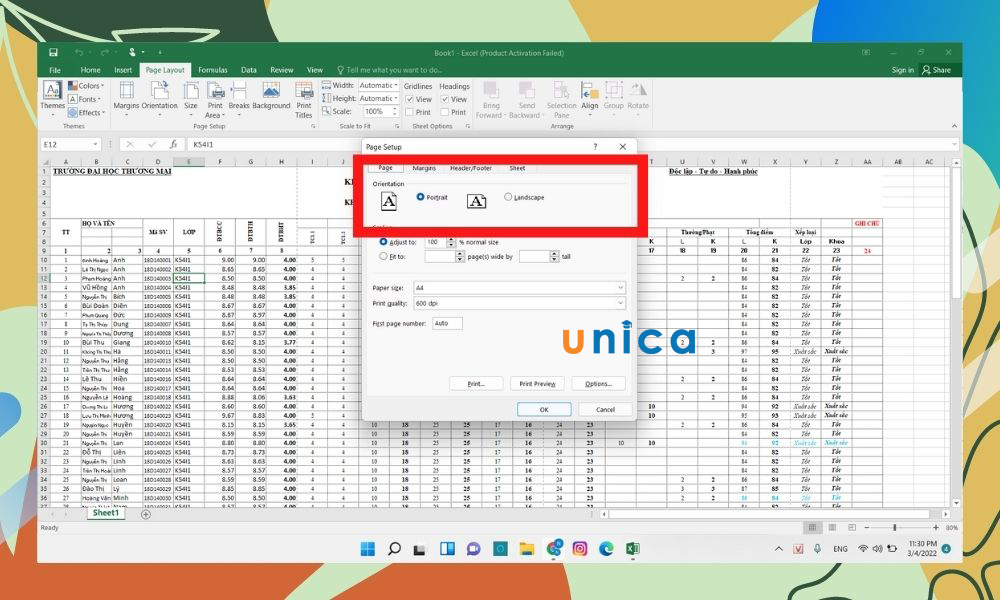Switch to the Margins tab

(424, 168)
